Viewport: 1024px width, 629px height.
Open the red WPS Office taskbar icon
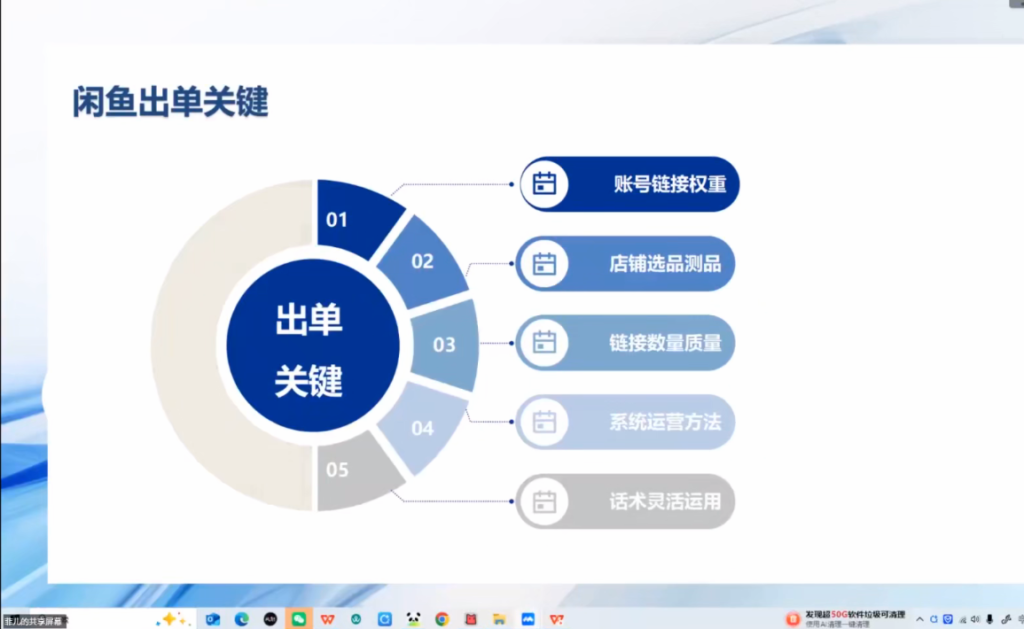pos(327,619)
